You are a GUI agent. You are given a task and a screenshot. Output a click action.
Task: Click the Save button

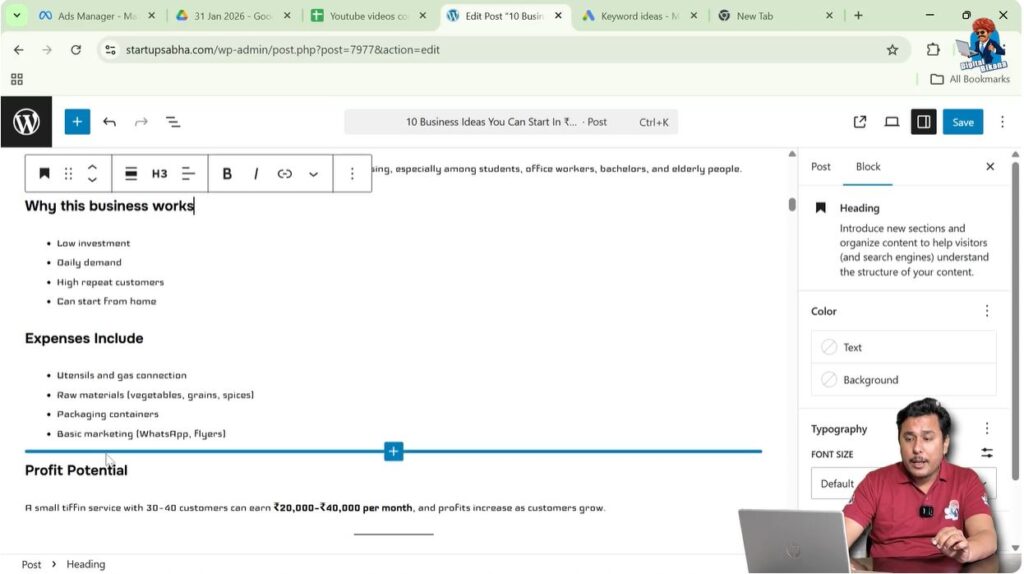[x=962, y=122]
